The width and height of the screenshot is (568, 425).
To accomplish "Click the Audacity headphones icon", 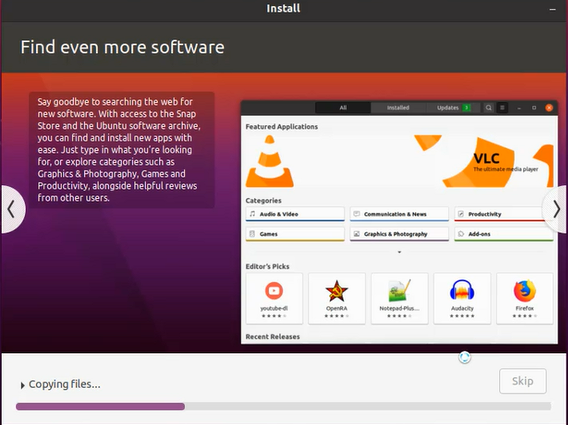I will (462, 290).
